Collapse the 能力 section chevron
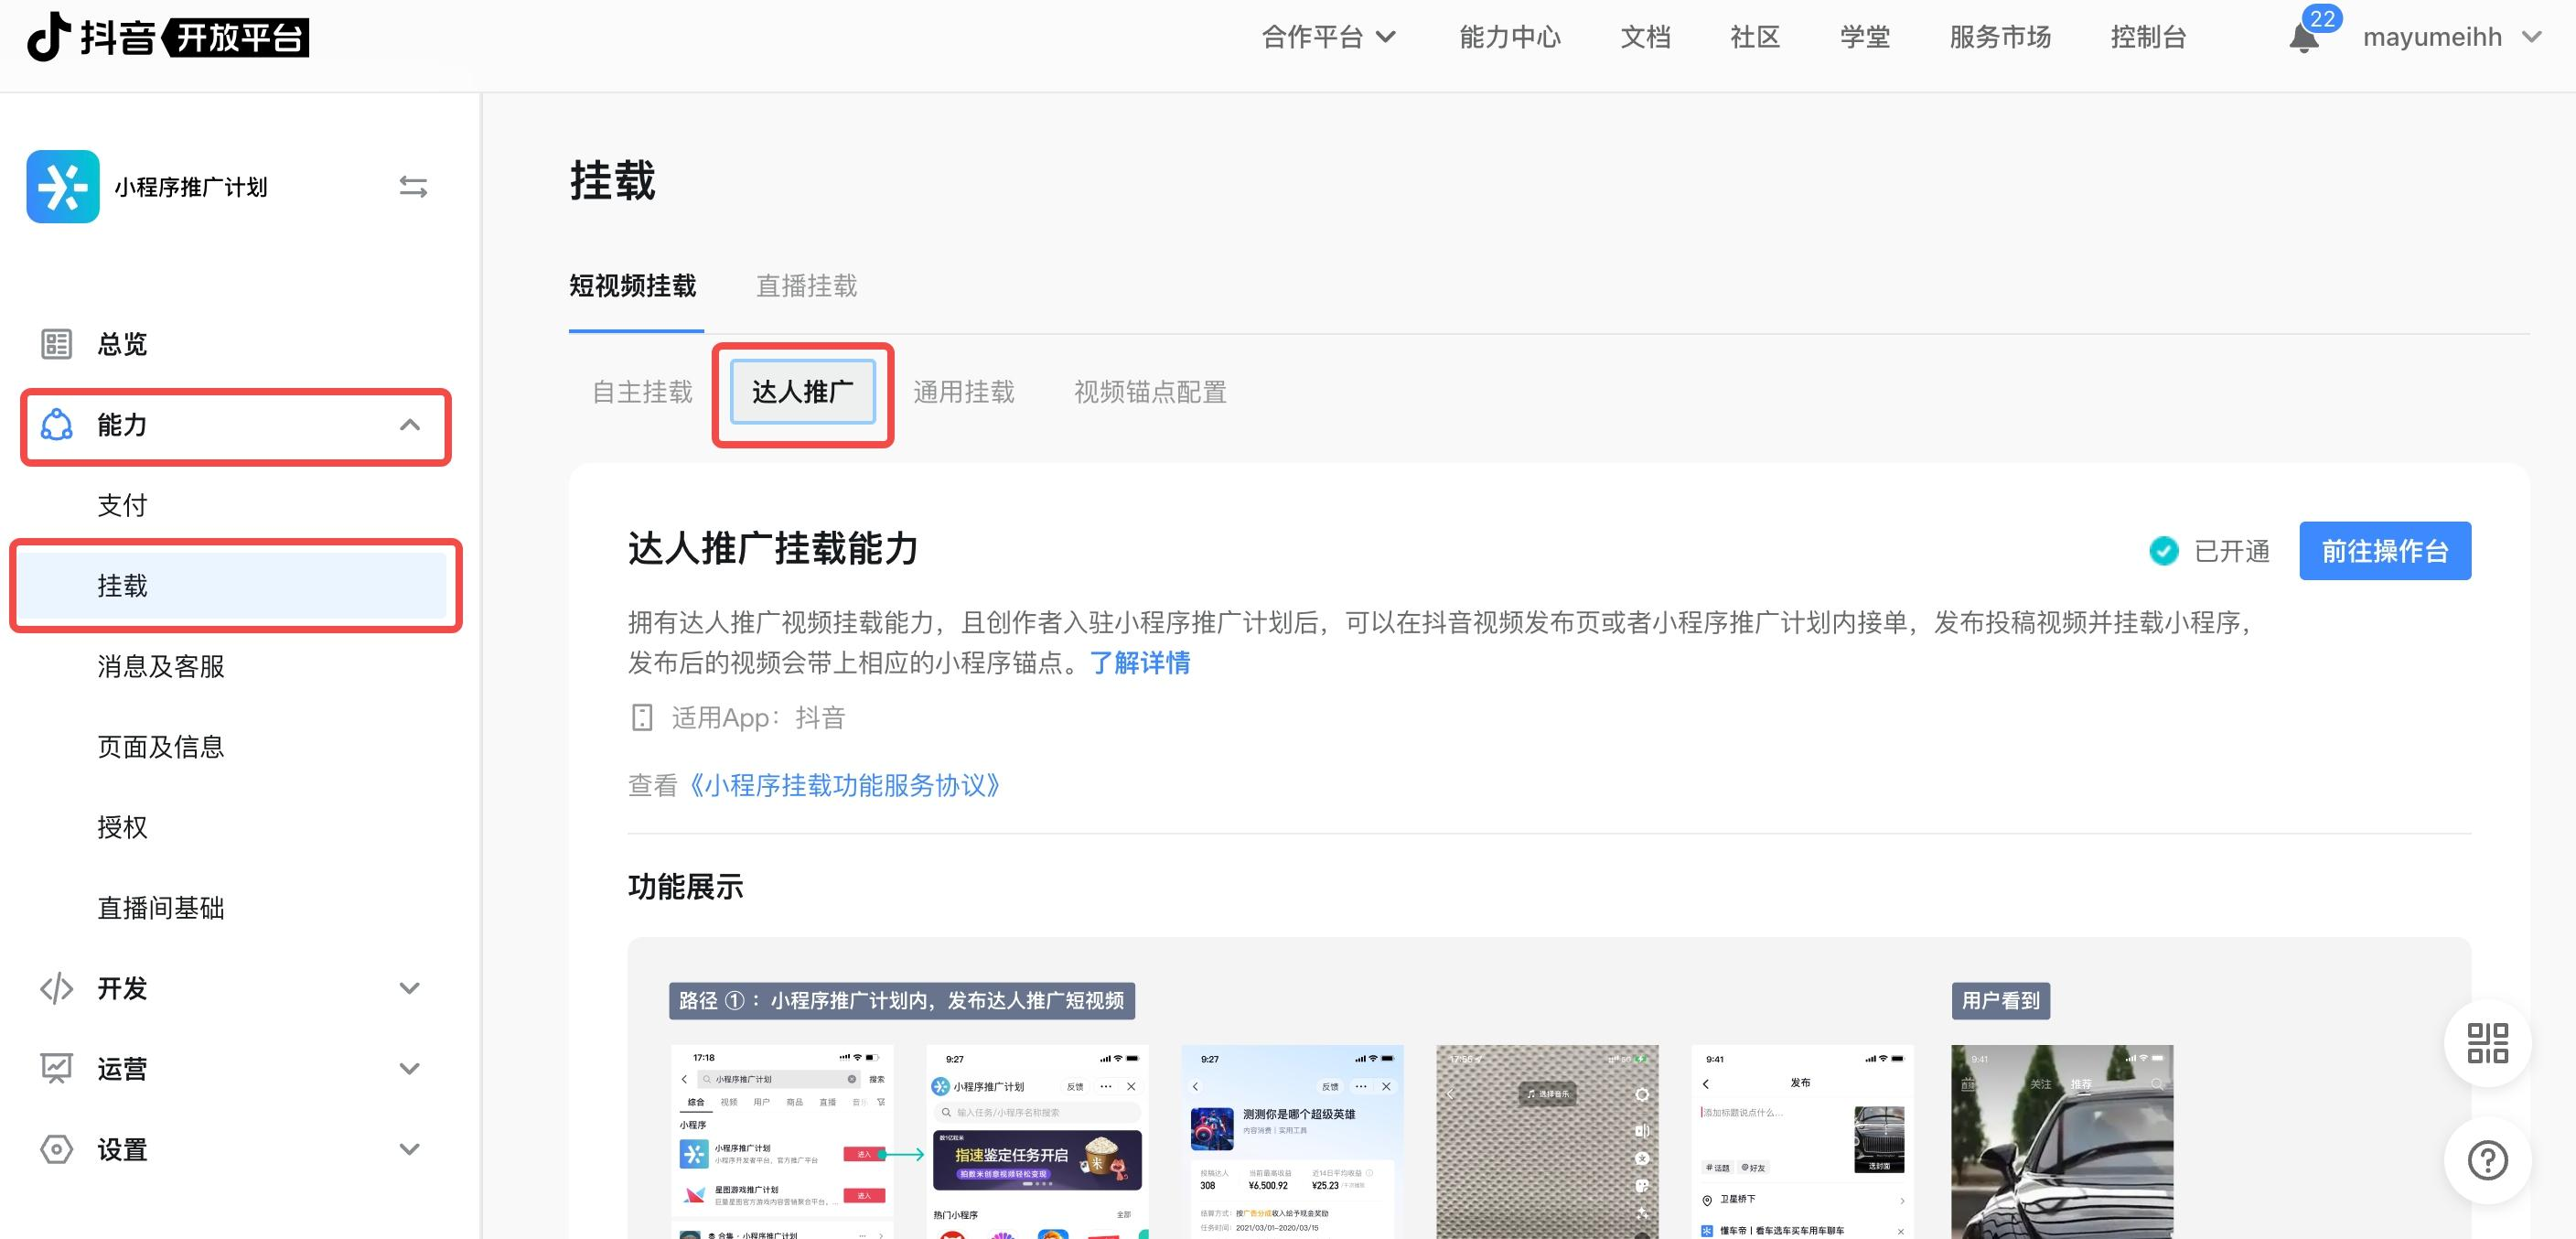This screenshot has width=2576, height=1239. [409, 425]
